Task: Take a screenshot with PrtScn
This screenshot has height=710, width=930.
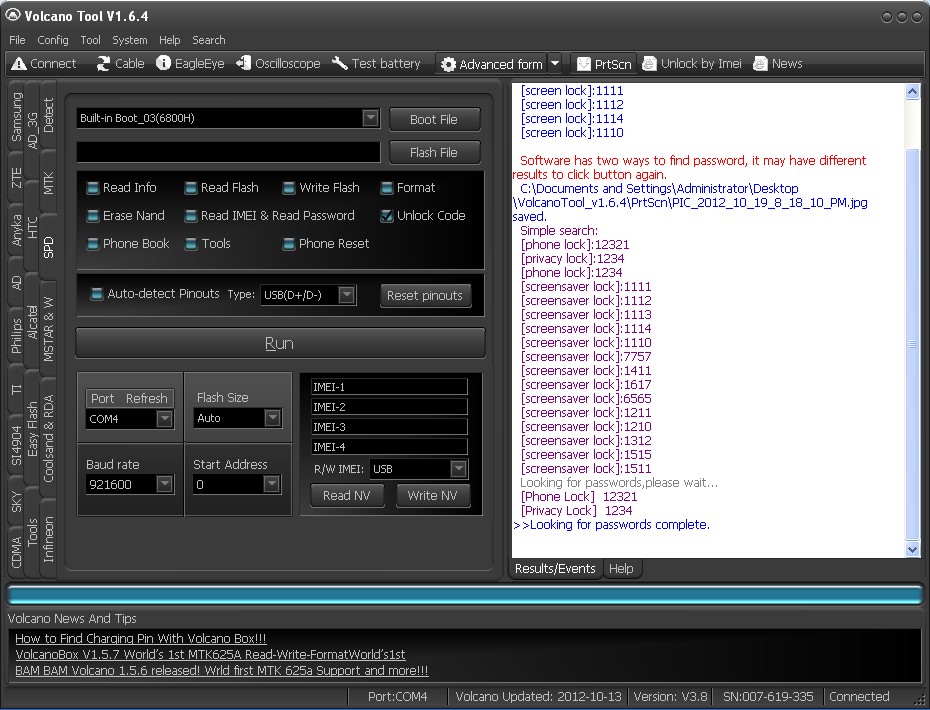Action: tap(604, 64)
